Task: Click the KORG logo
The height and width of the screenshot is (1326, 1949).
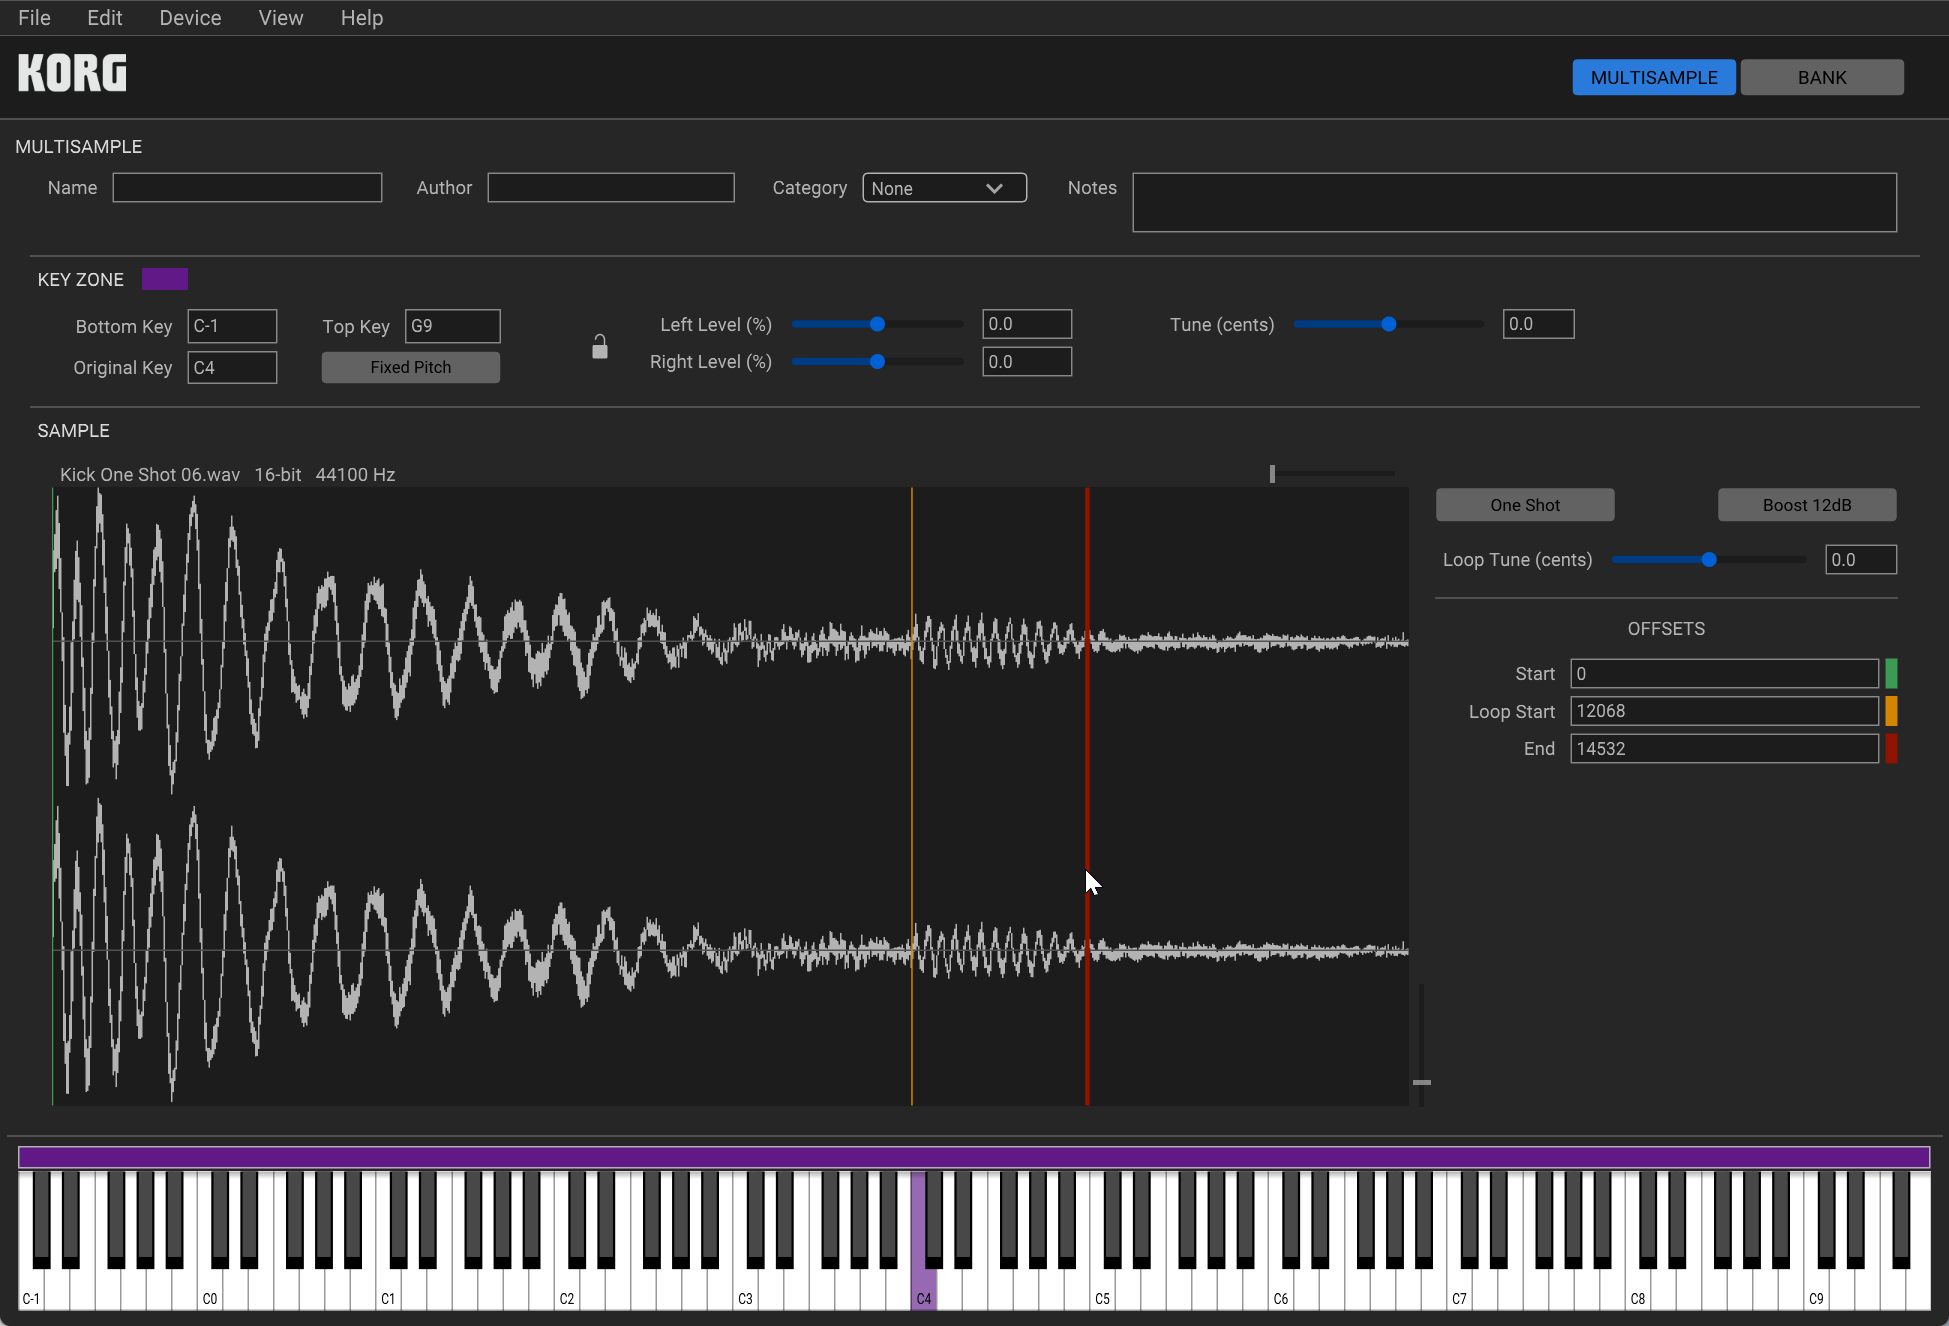Action: (72, 73)
